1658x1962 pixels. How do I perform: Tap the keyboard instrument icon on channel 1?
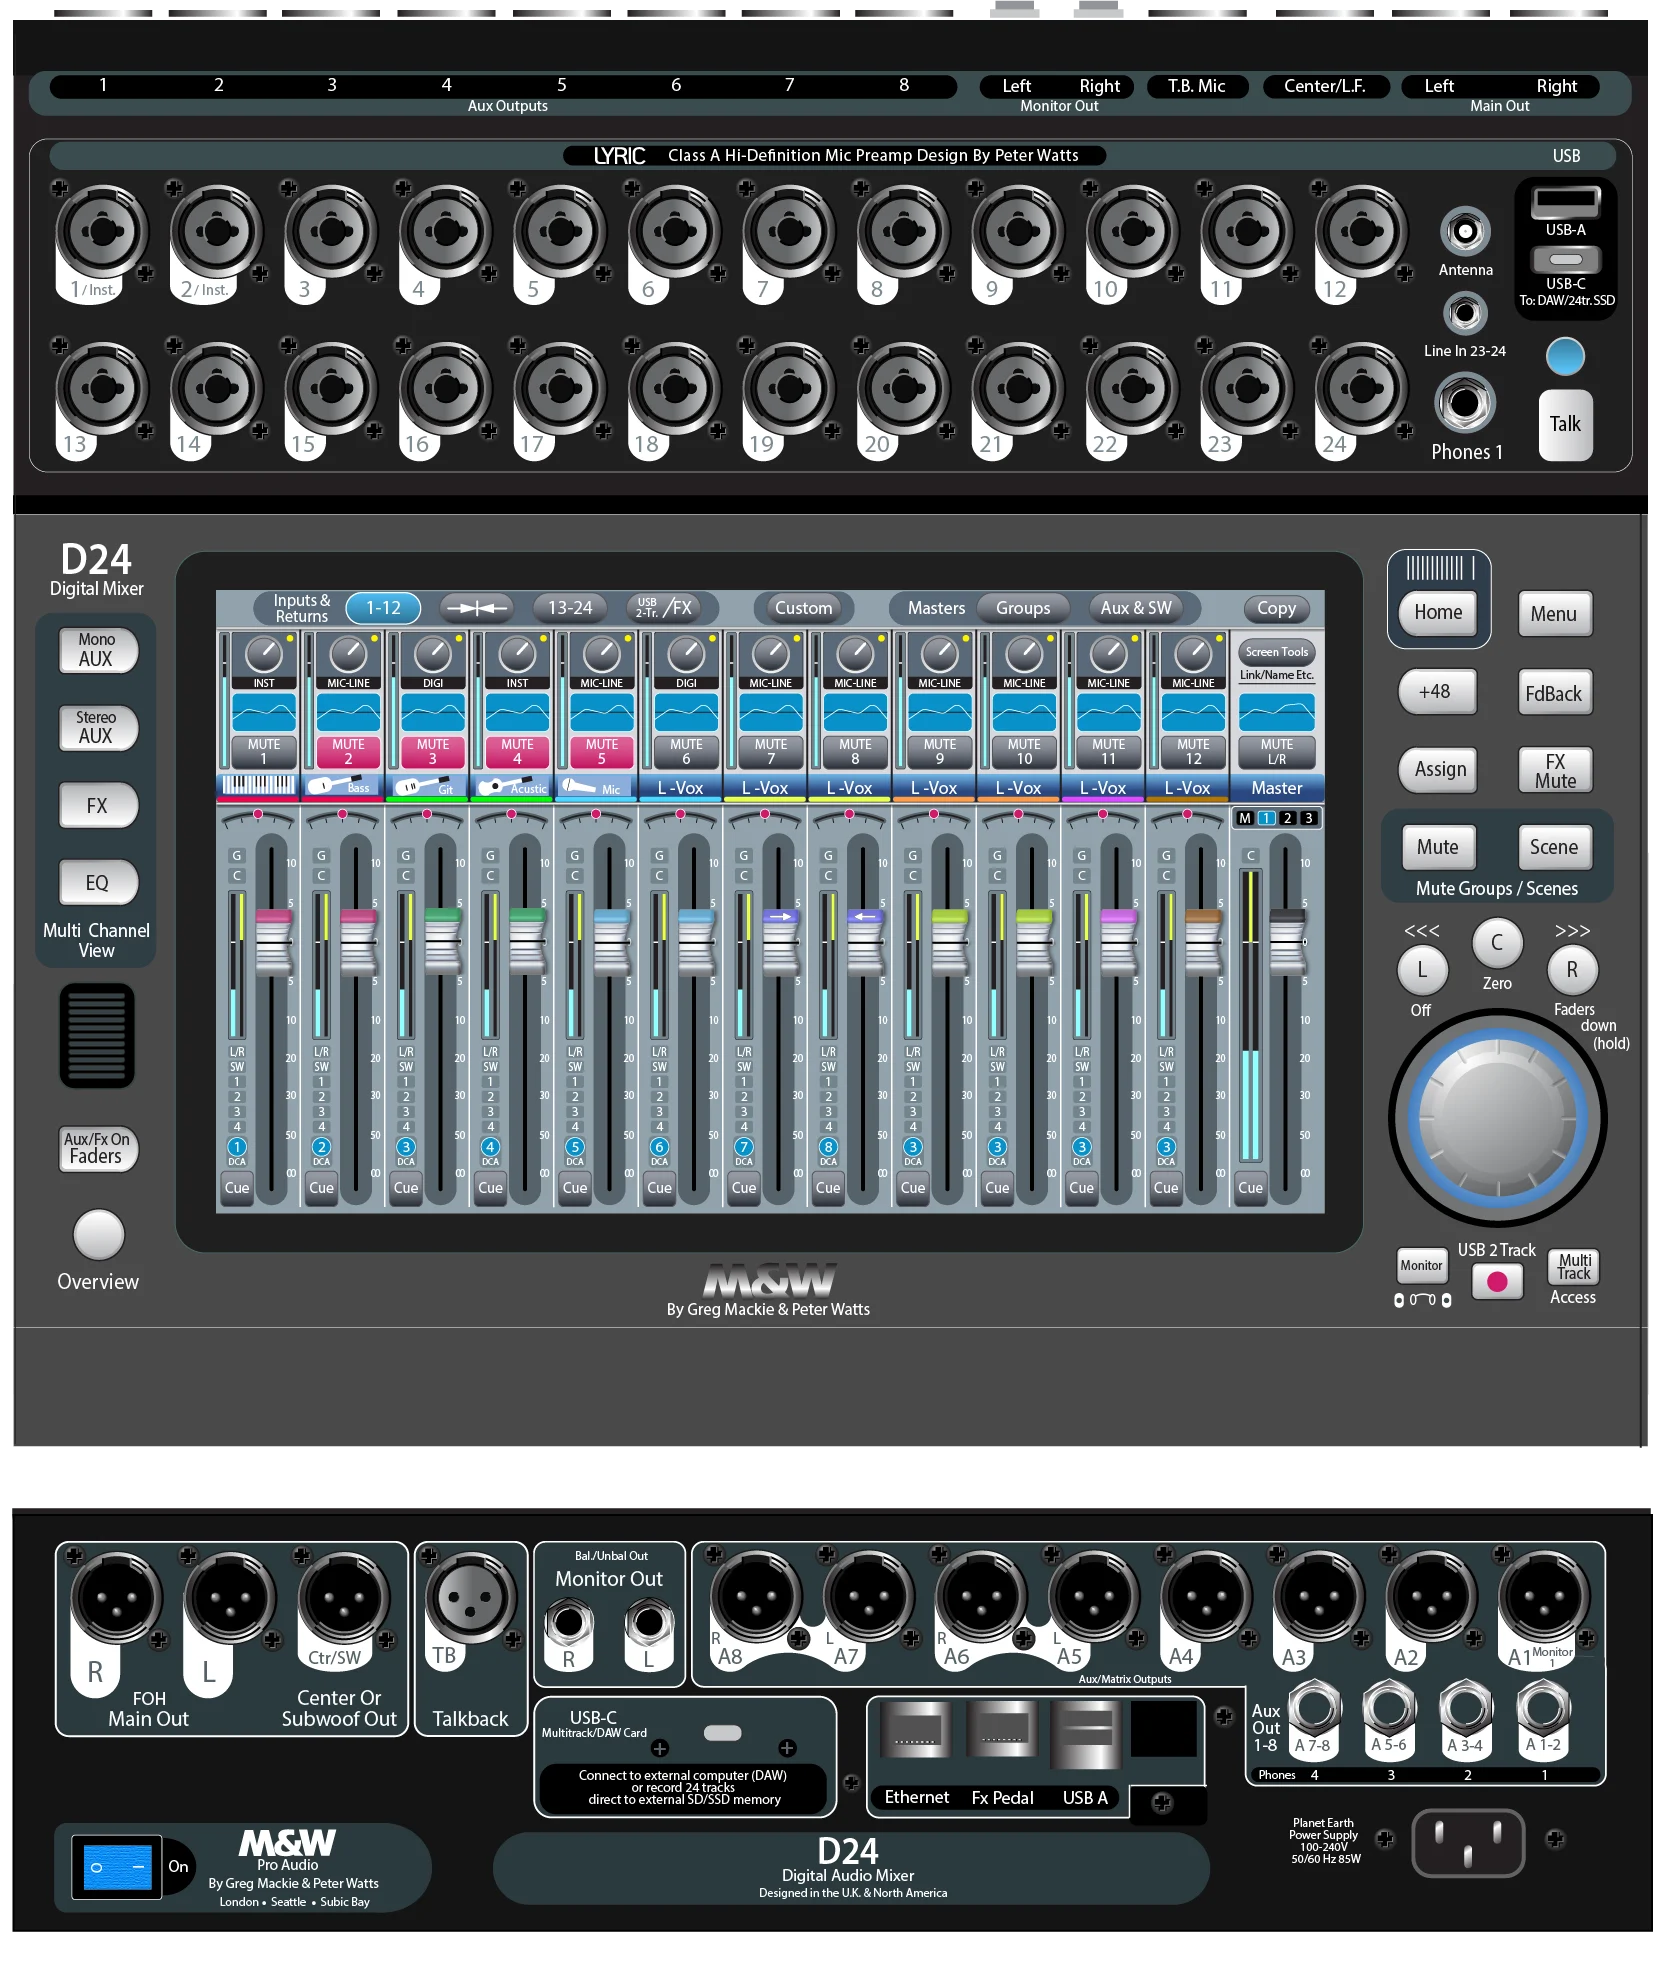point(258,785)
